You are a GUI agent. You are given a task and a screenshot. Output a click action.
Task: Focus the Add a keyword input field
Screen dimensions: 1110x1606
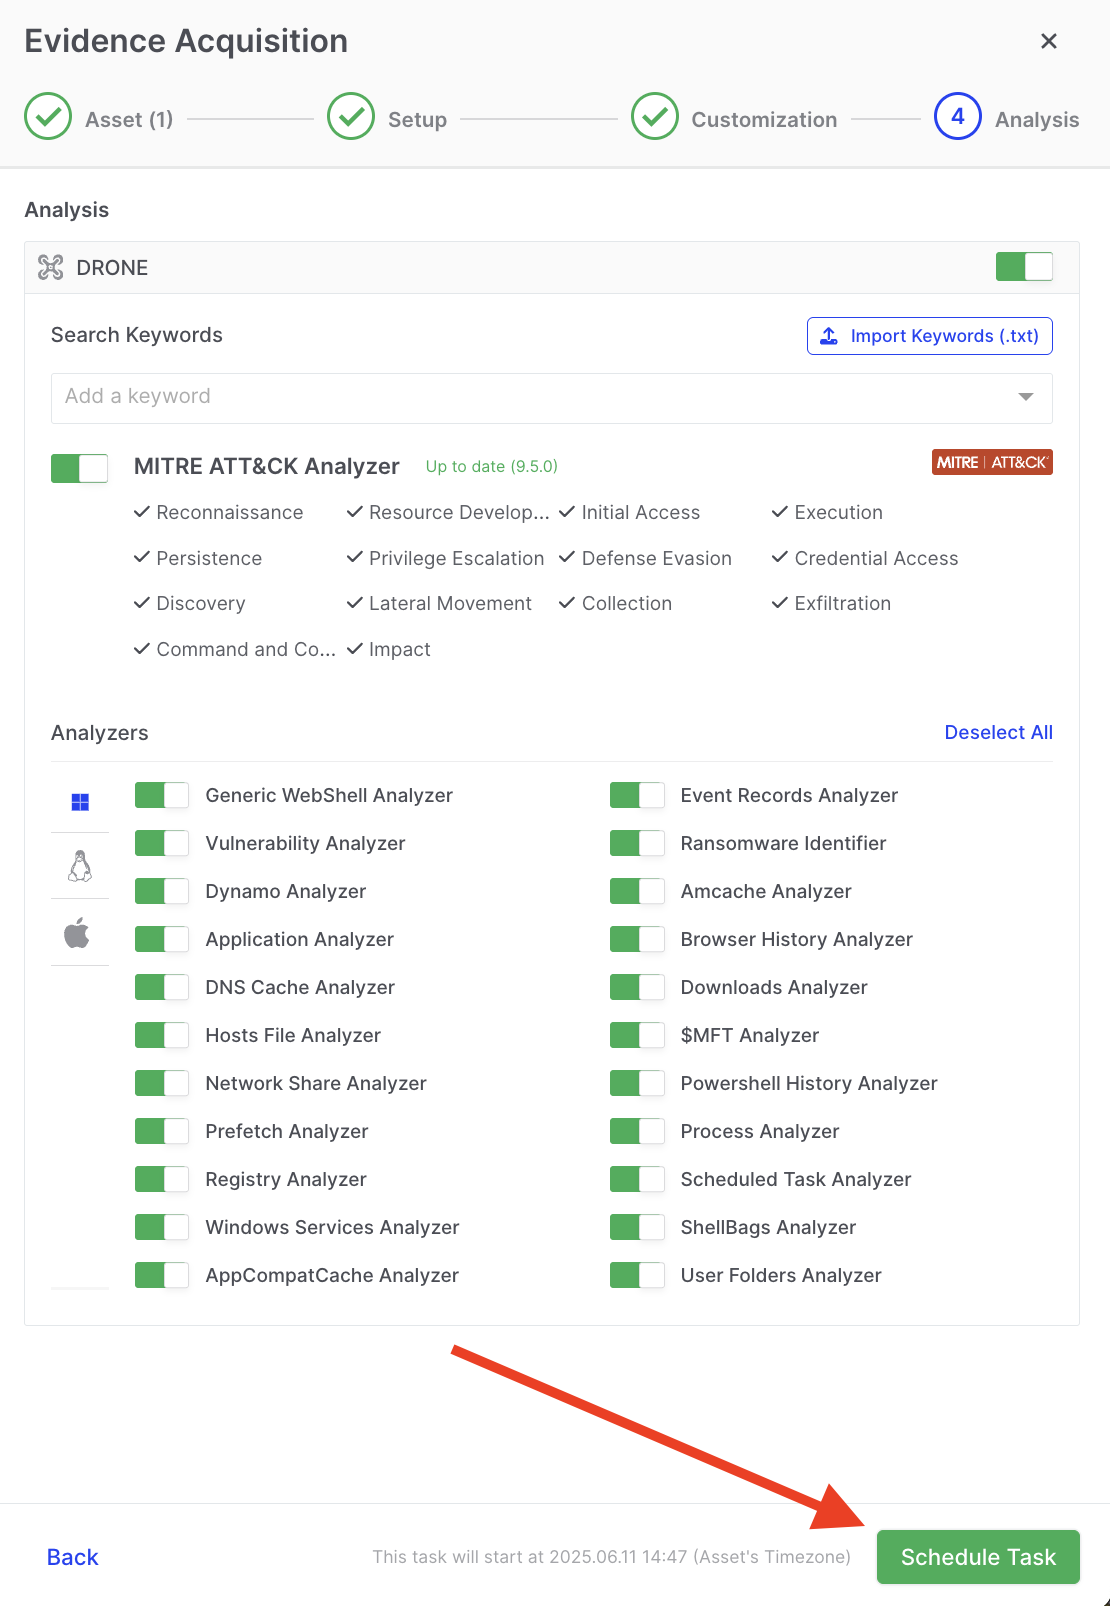pos(530,397)
